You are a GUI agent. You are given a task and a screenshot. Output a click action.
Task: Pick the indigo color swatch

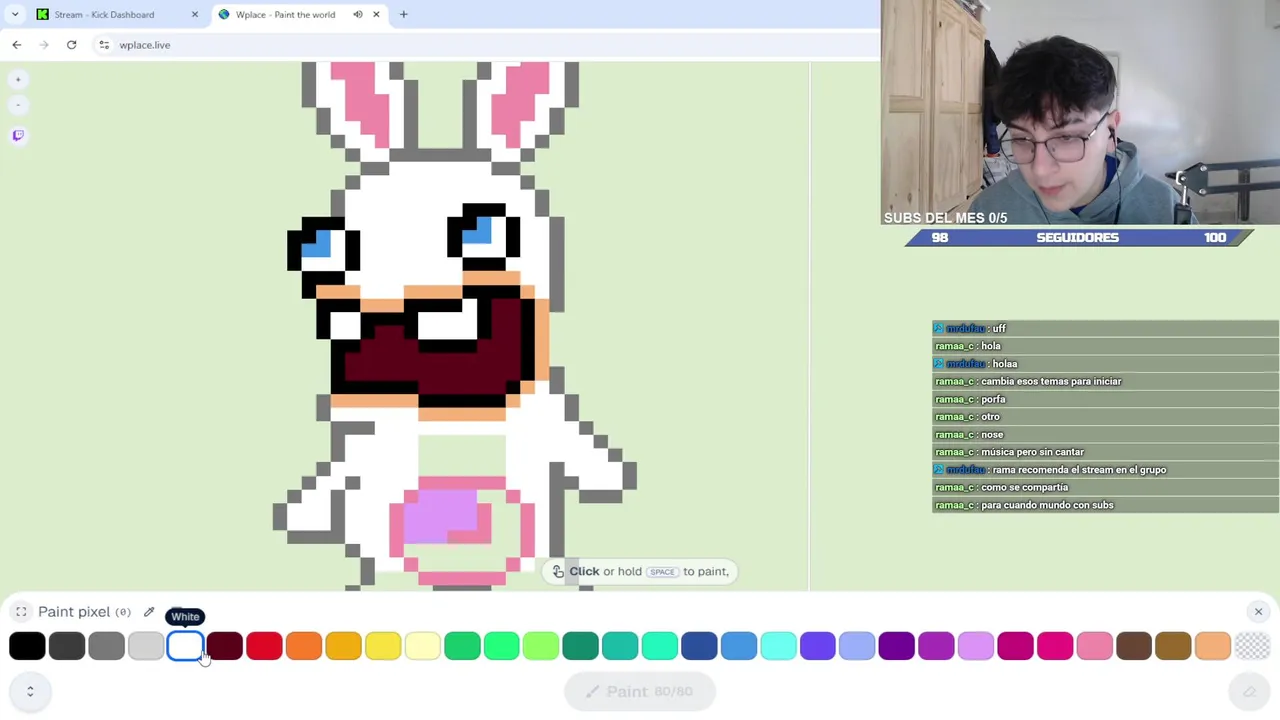(x=818, y=646)
